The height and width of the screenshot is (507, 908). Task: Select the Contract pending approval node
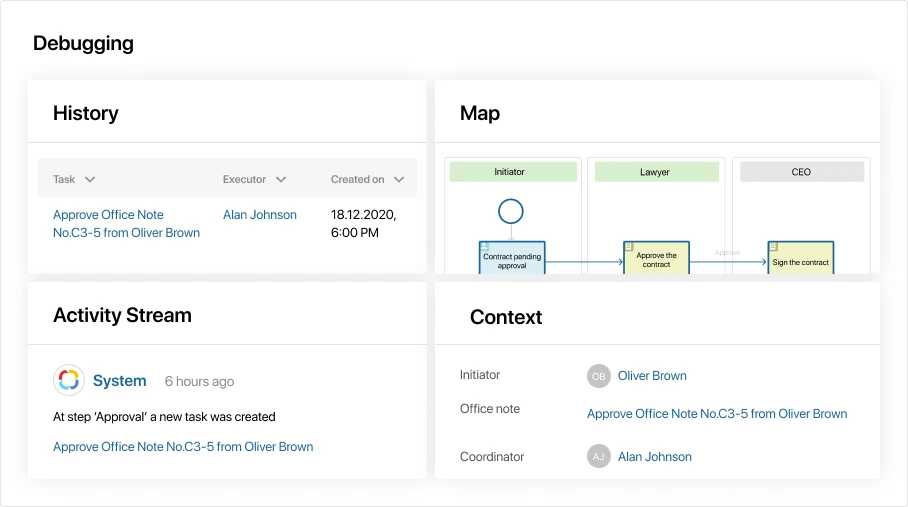[511, 259]
